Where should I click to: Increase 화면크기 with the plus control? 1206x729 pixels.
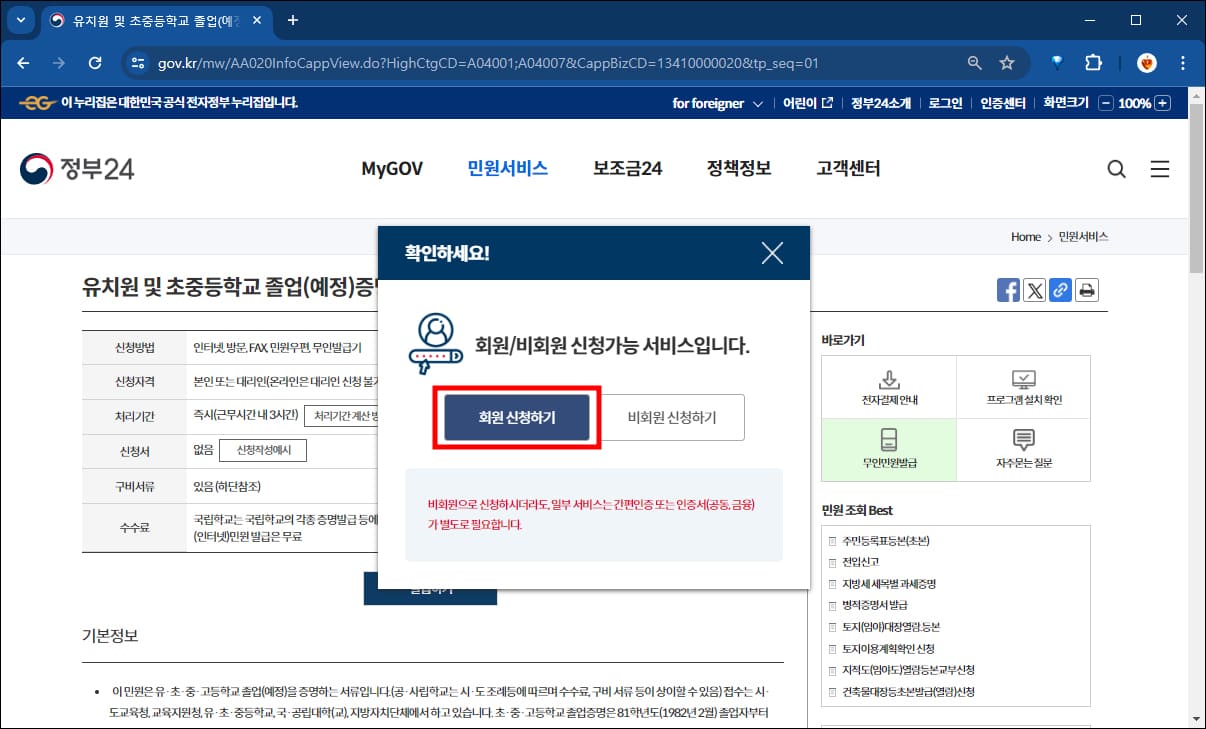(x=1161, y=102)
